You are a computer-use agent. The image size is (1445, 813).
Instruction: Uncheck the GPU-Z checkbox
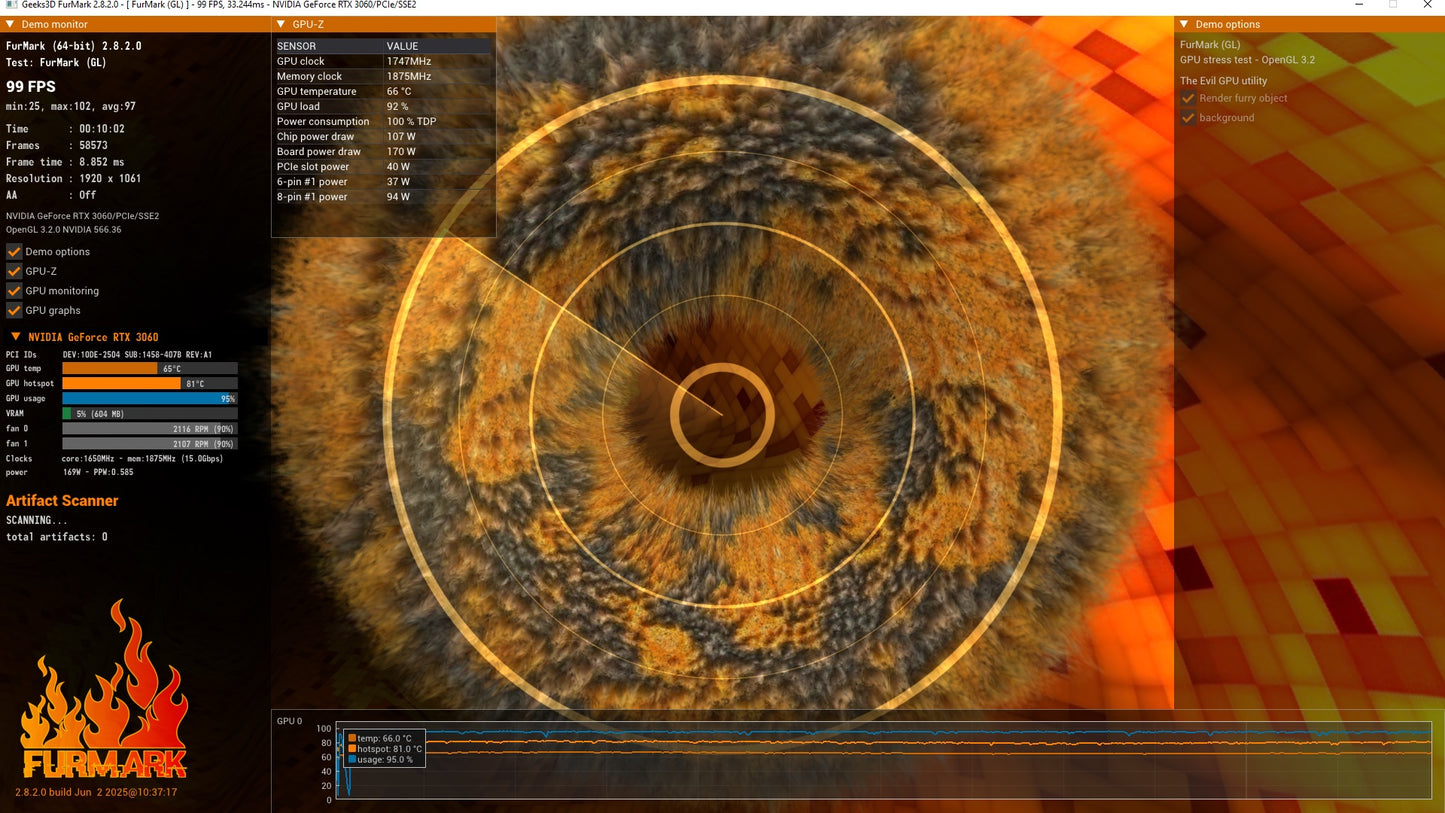[x=14, y=271]
